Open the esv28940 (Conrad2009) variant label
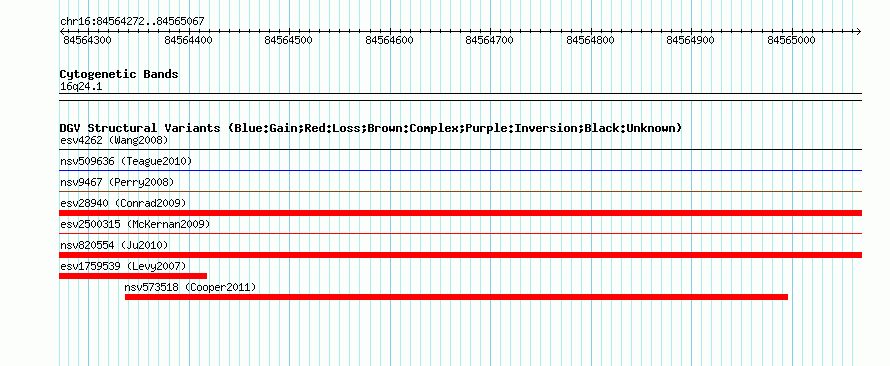 (123, 203)
